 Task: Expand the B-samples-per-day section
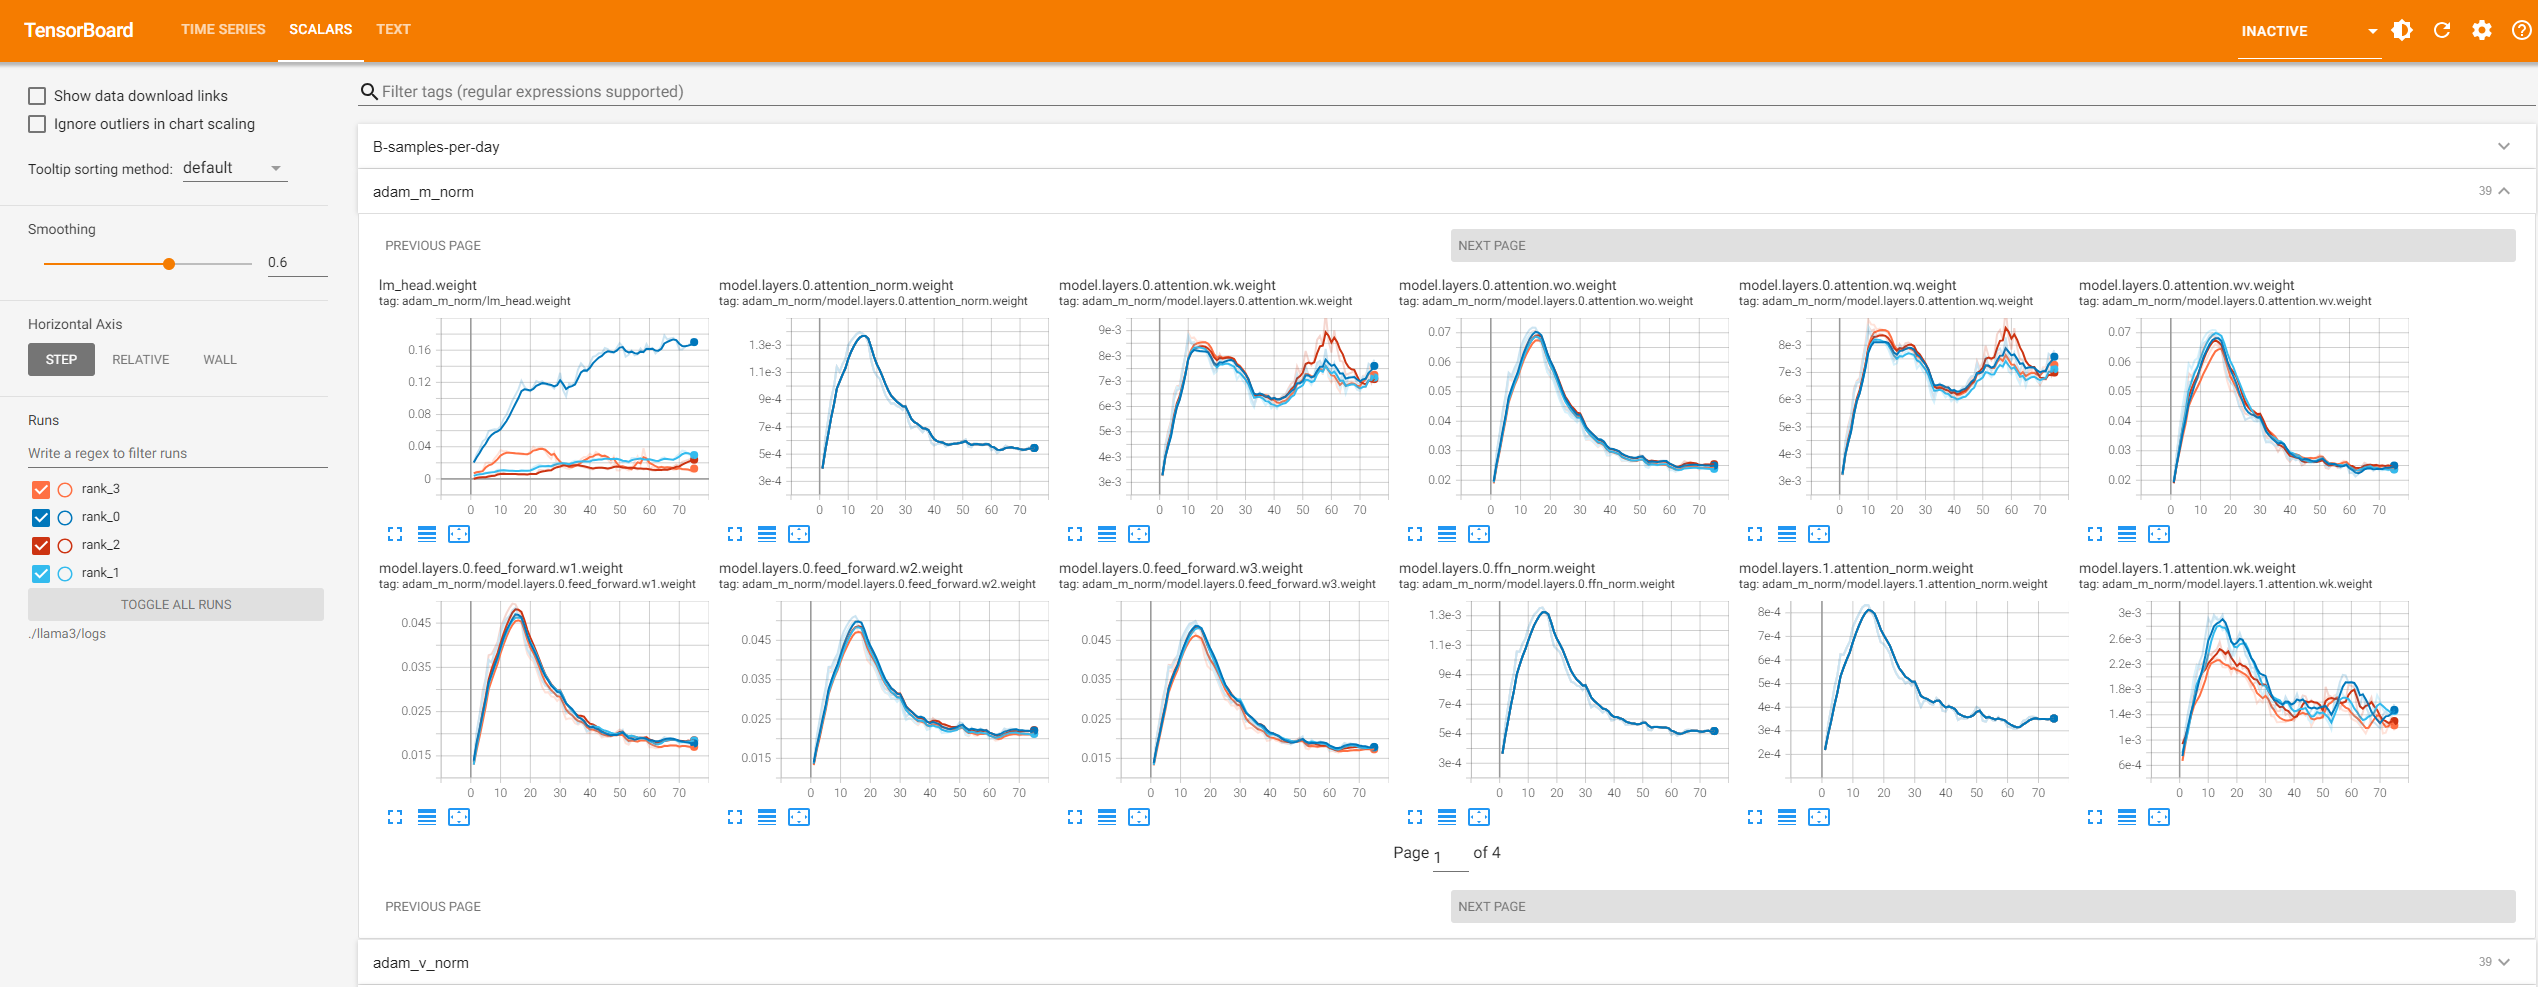(1446, 147)
